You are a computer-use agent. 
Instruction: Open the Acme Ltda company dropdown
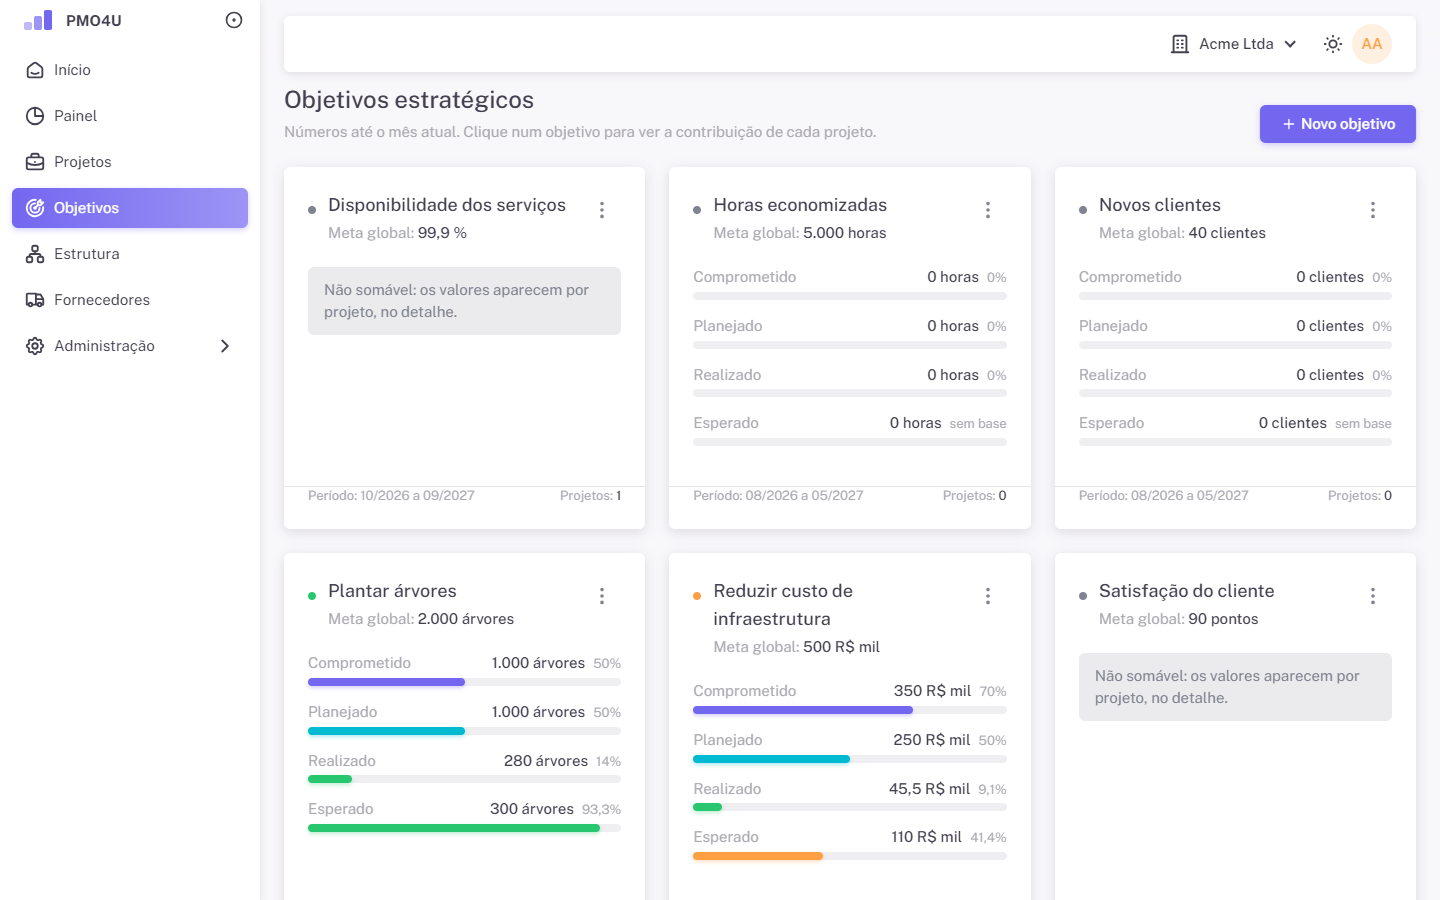pyautogui.click(x=1234, y=44)
